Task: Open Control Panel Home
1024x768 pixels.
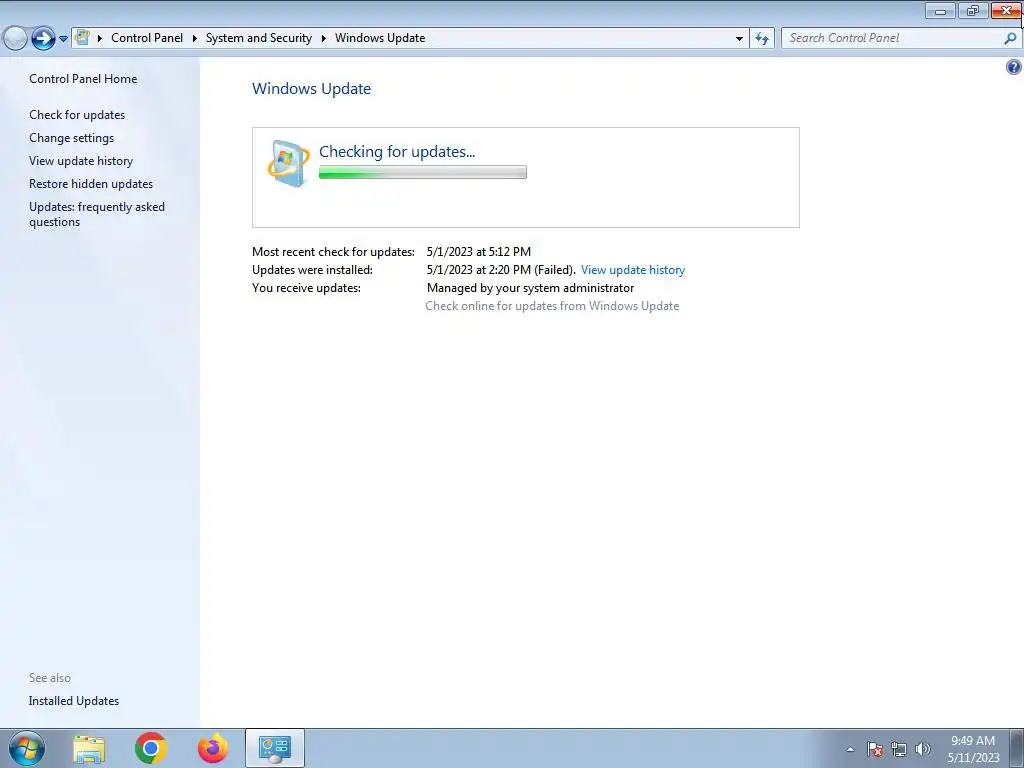Action: point(83,78)
